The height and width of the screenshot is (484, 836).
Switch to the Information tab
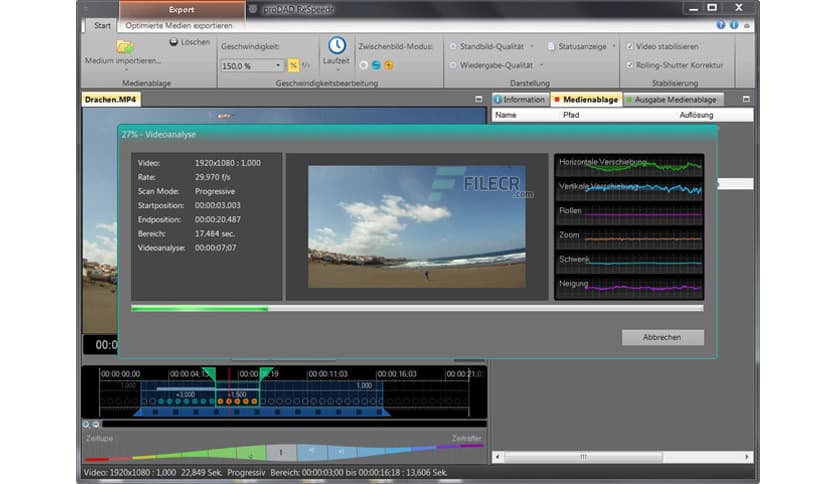pos(519,100)
